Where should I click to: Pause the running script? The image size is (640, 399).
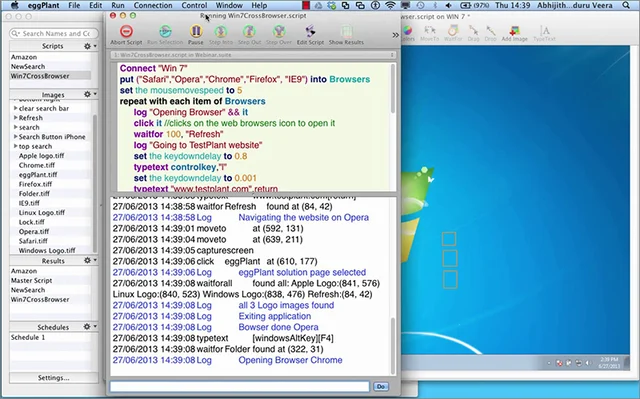coord(196,31)
